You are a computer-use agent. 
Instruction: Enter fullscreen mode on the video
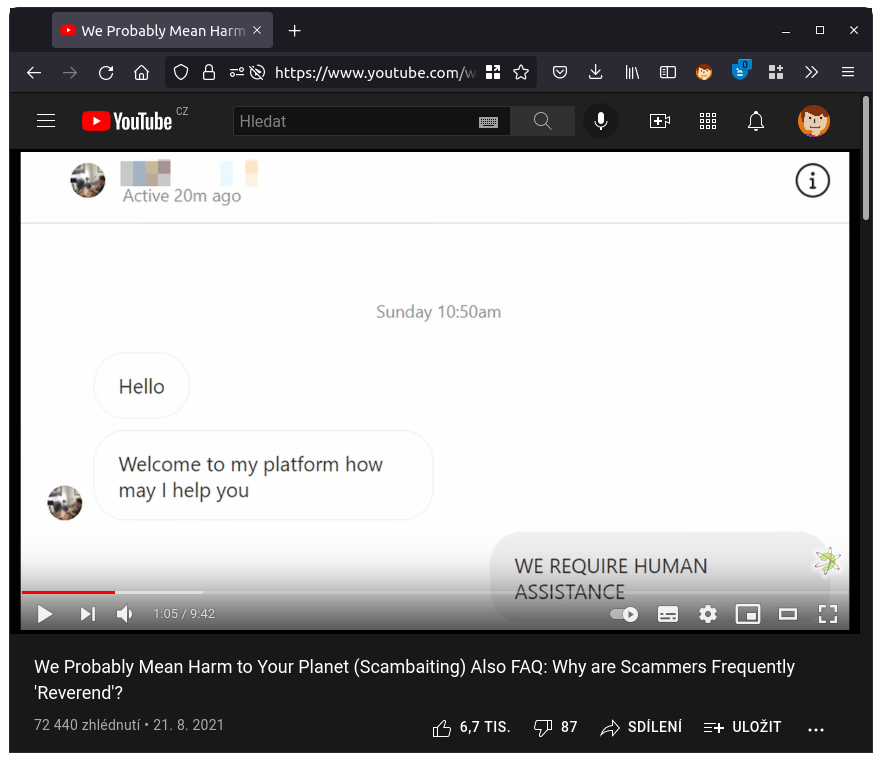[828, 614]
